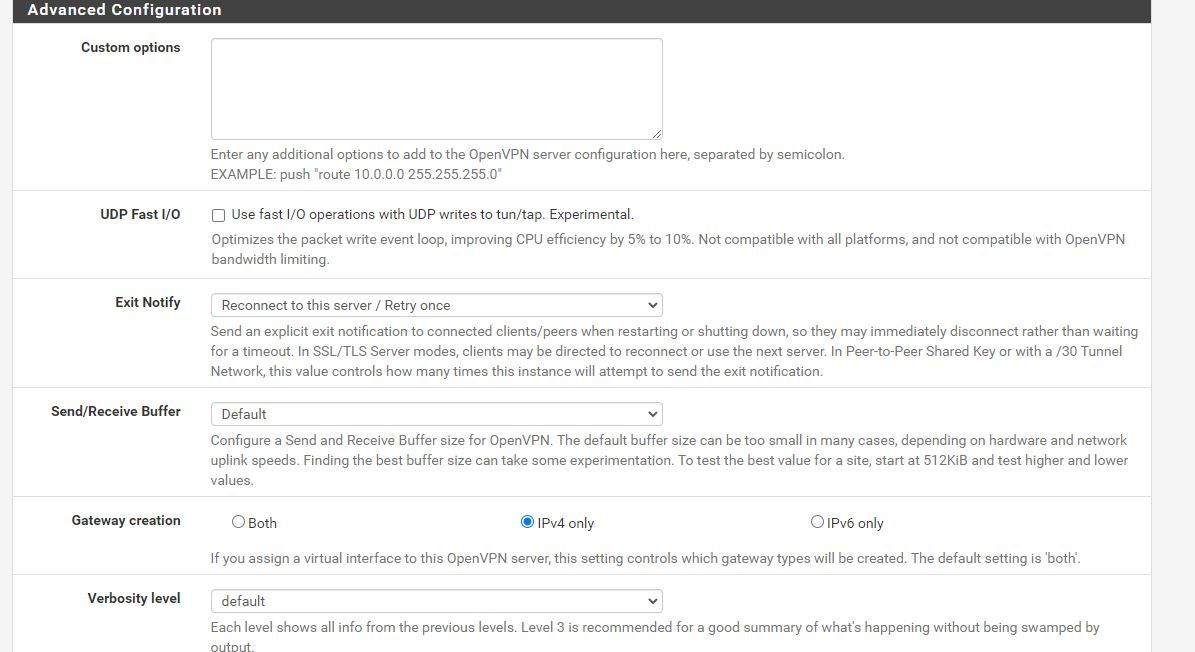The width and height of the screenshot is (1195, 652).
Task: Select the IPv6 only radio button
Action: [x=817, y=522]
